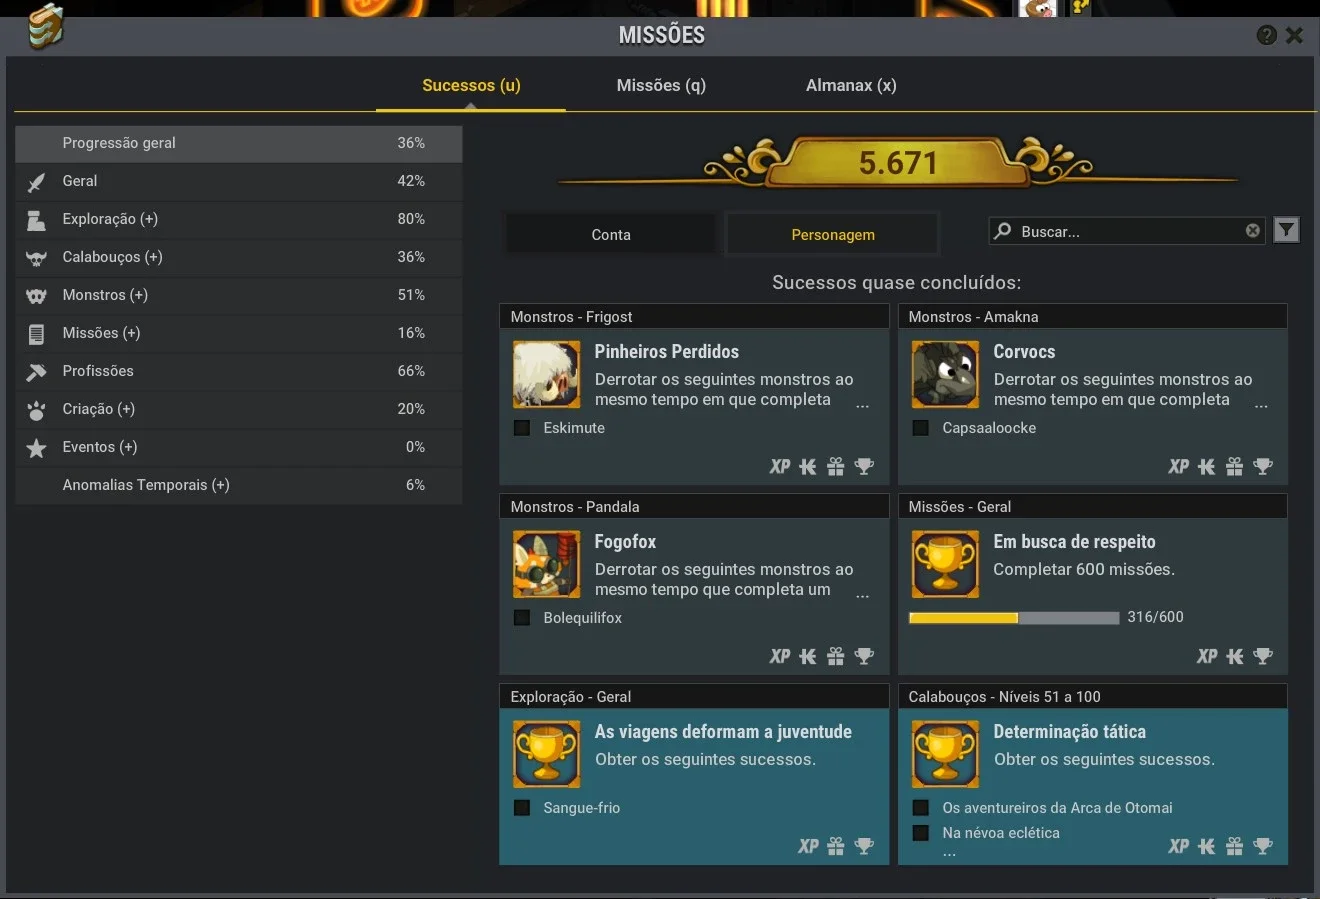Toggle the Os aventureiros da Arca de Otomai checkbox

(x=921, y=808)
